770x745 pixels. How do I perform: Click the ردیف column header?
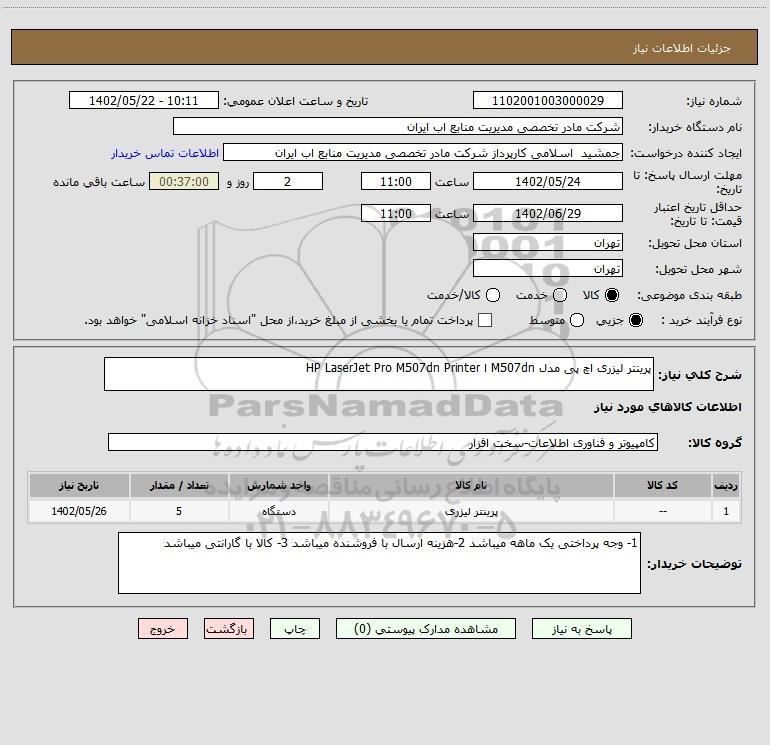click(726, 485)
